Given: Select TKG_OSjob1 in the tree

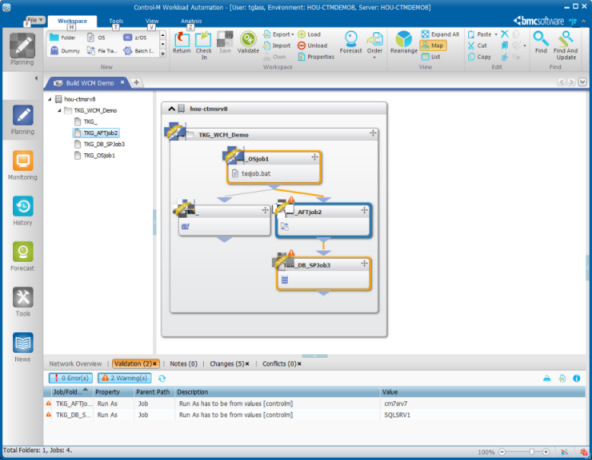Looking at the screenshot, I should [x=99, y=156].
